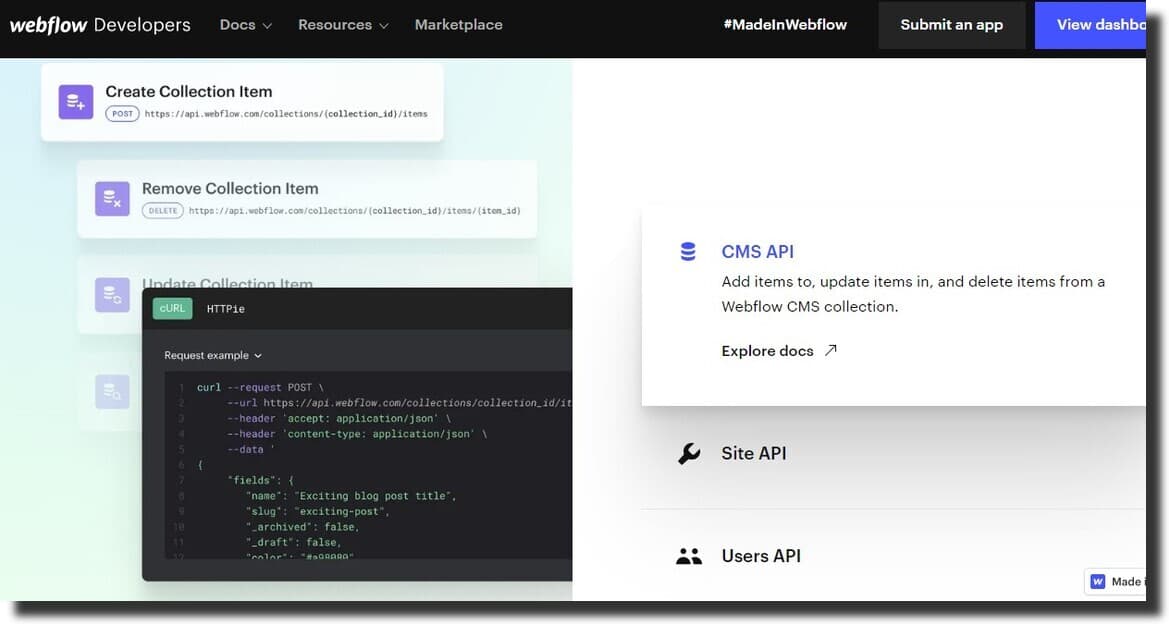Expand the Request example dropdown
Viewport: 1169px width, 624px height.
(x=213, y=355)
